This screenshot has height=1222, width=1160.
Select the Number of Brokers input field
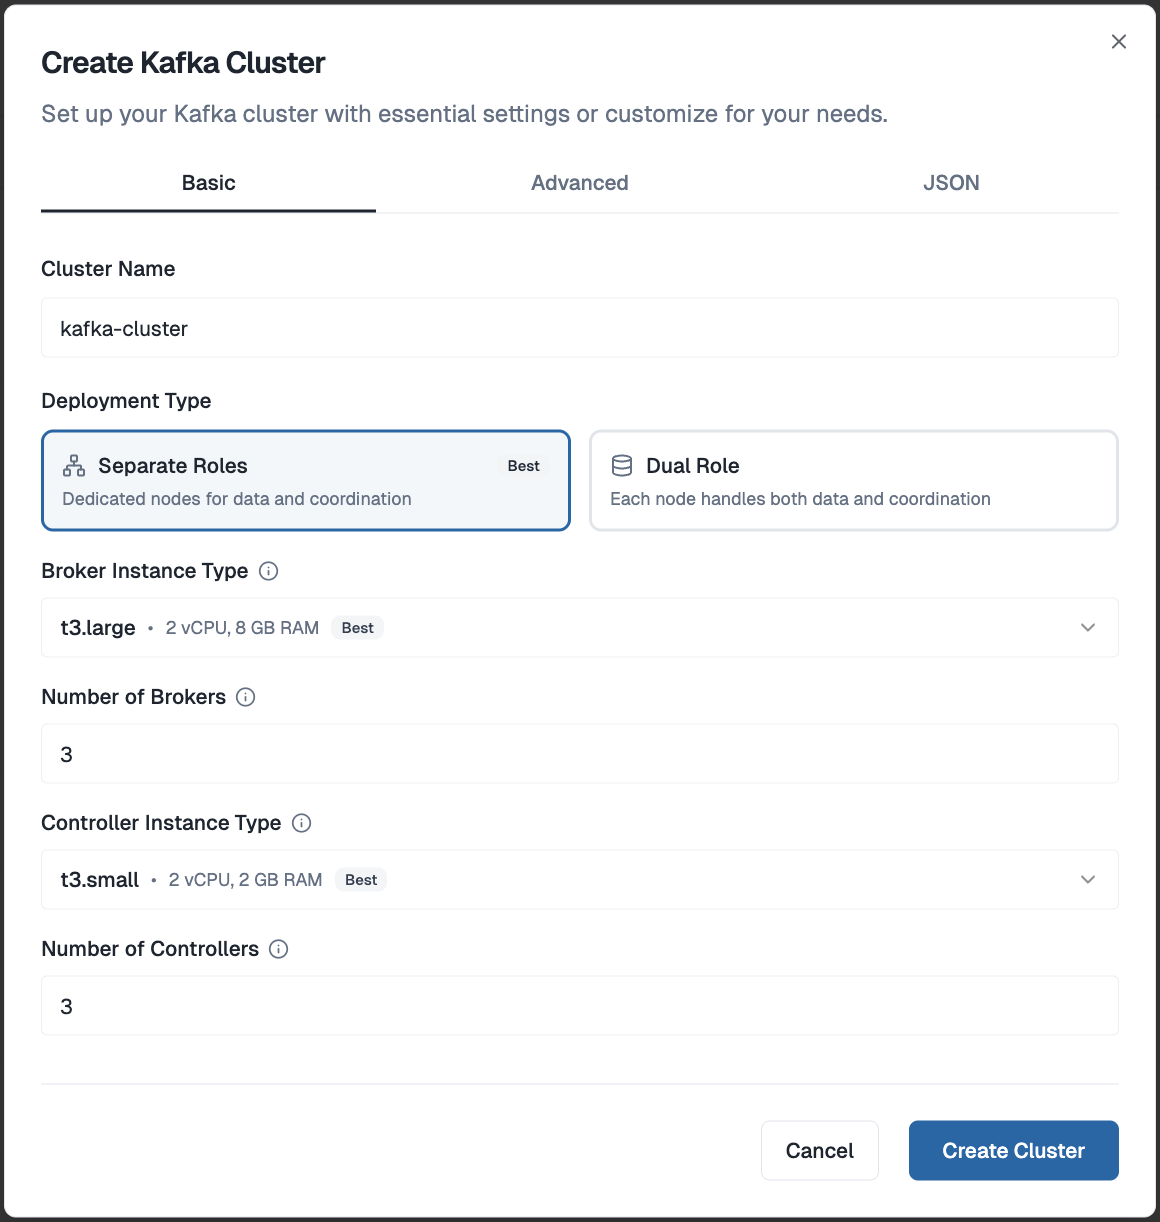[579, 754]
